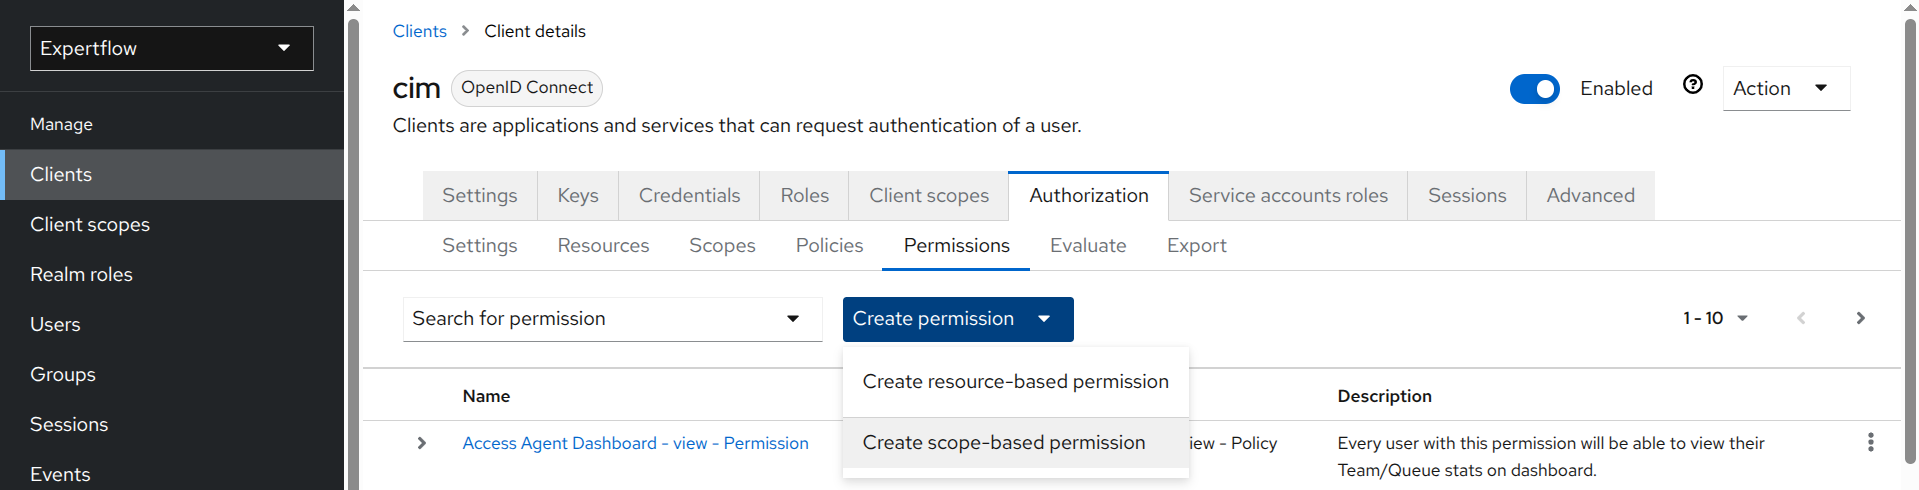Switch to the Credentials tab

point(689,196)
